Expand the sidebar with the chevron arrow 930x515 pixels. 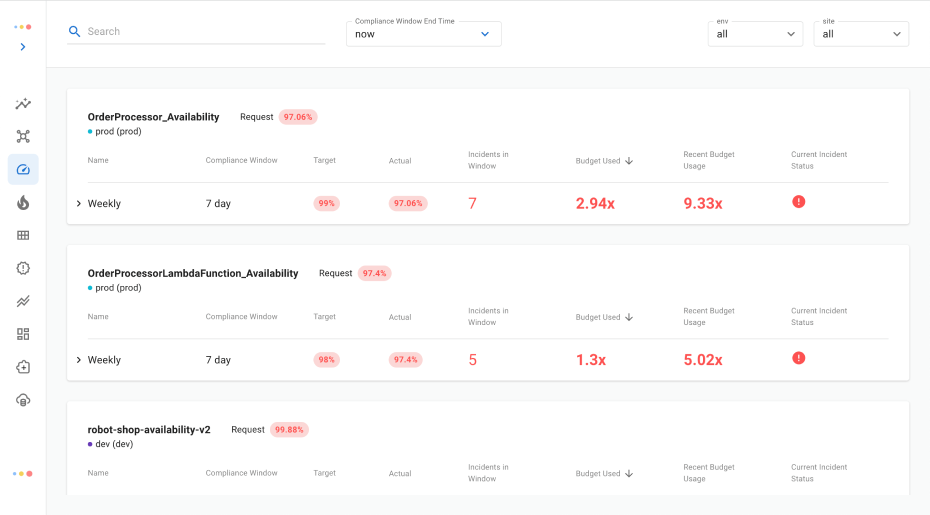(x=23, y=47)
